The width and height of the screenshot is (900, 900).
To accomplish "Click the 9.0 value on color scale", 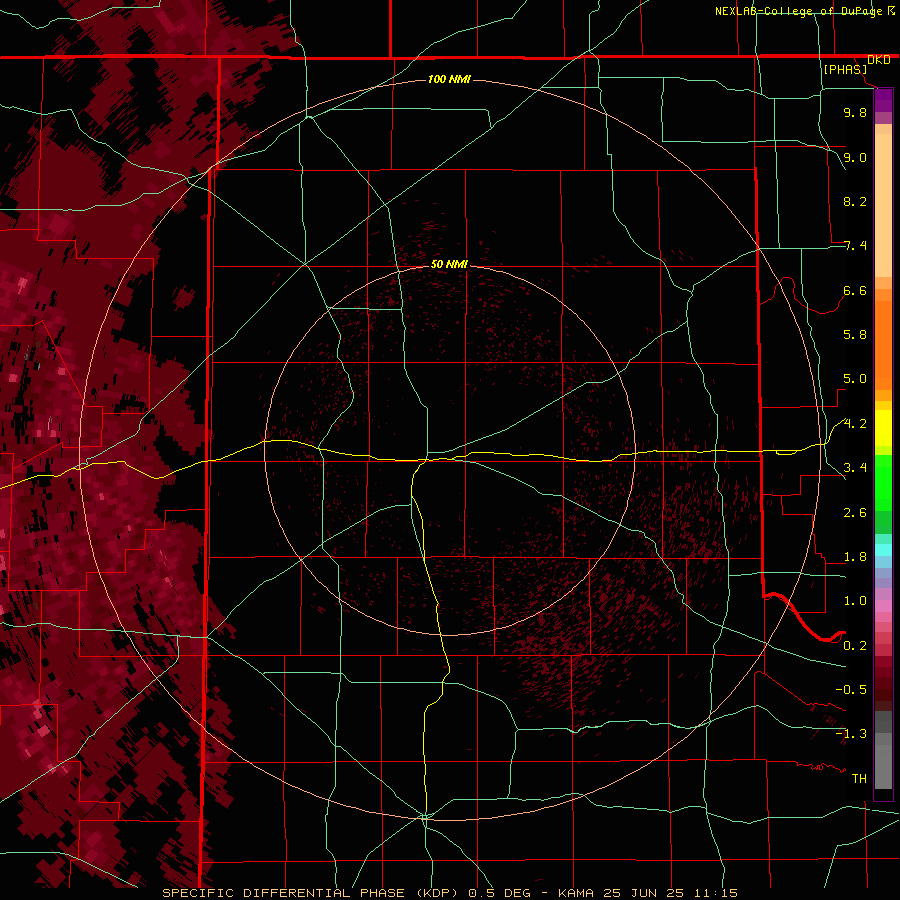I will (855, 157).
